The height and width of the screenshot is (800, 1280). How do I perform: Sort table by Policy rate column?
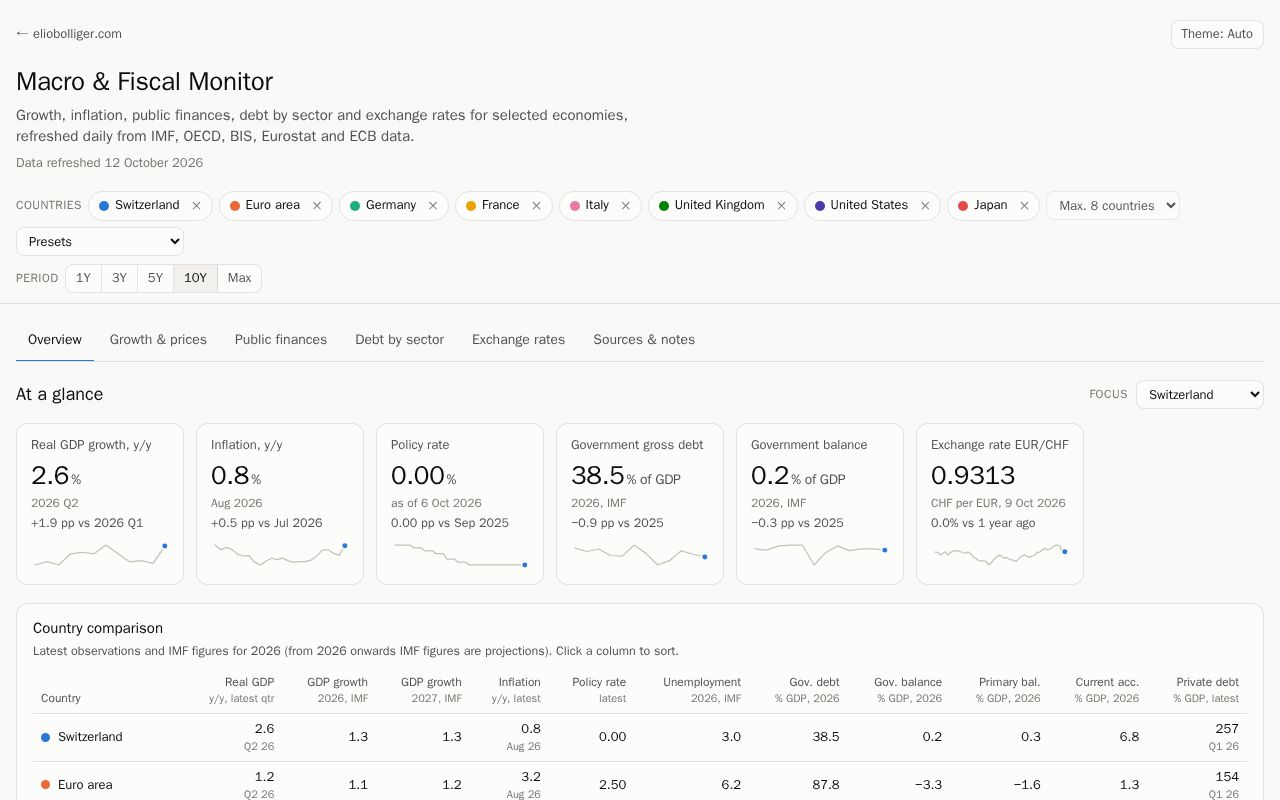[x=598, y=690]
